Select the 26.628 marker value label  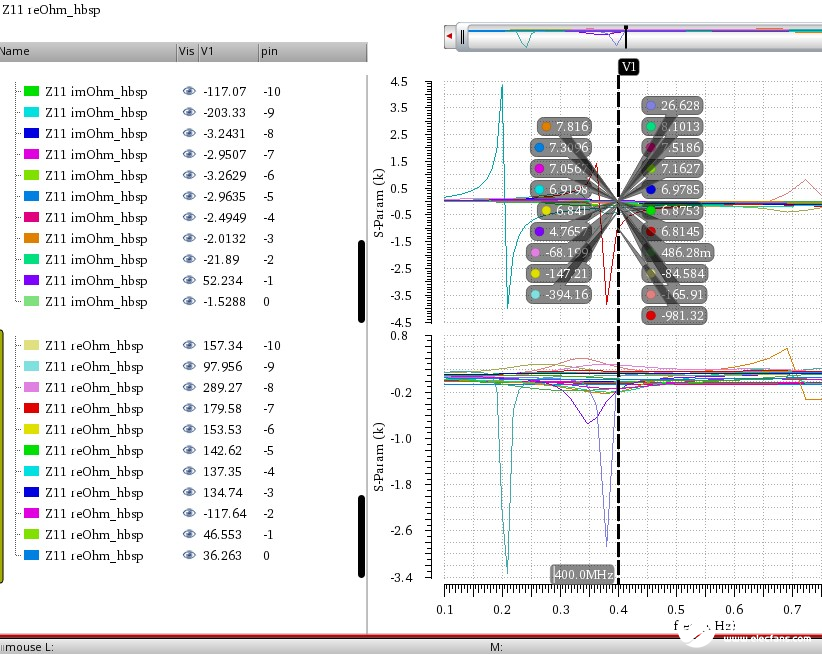(673, 105)
